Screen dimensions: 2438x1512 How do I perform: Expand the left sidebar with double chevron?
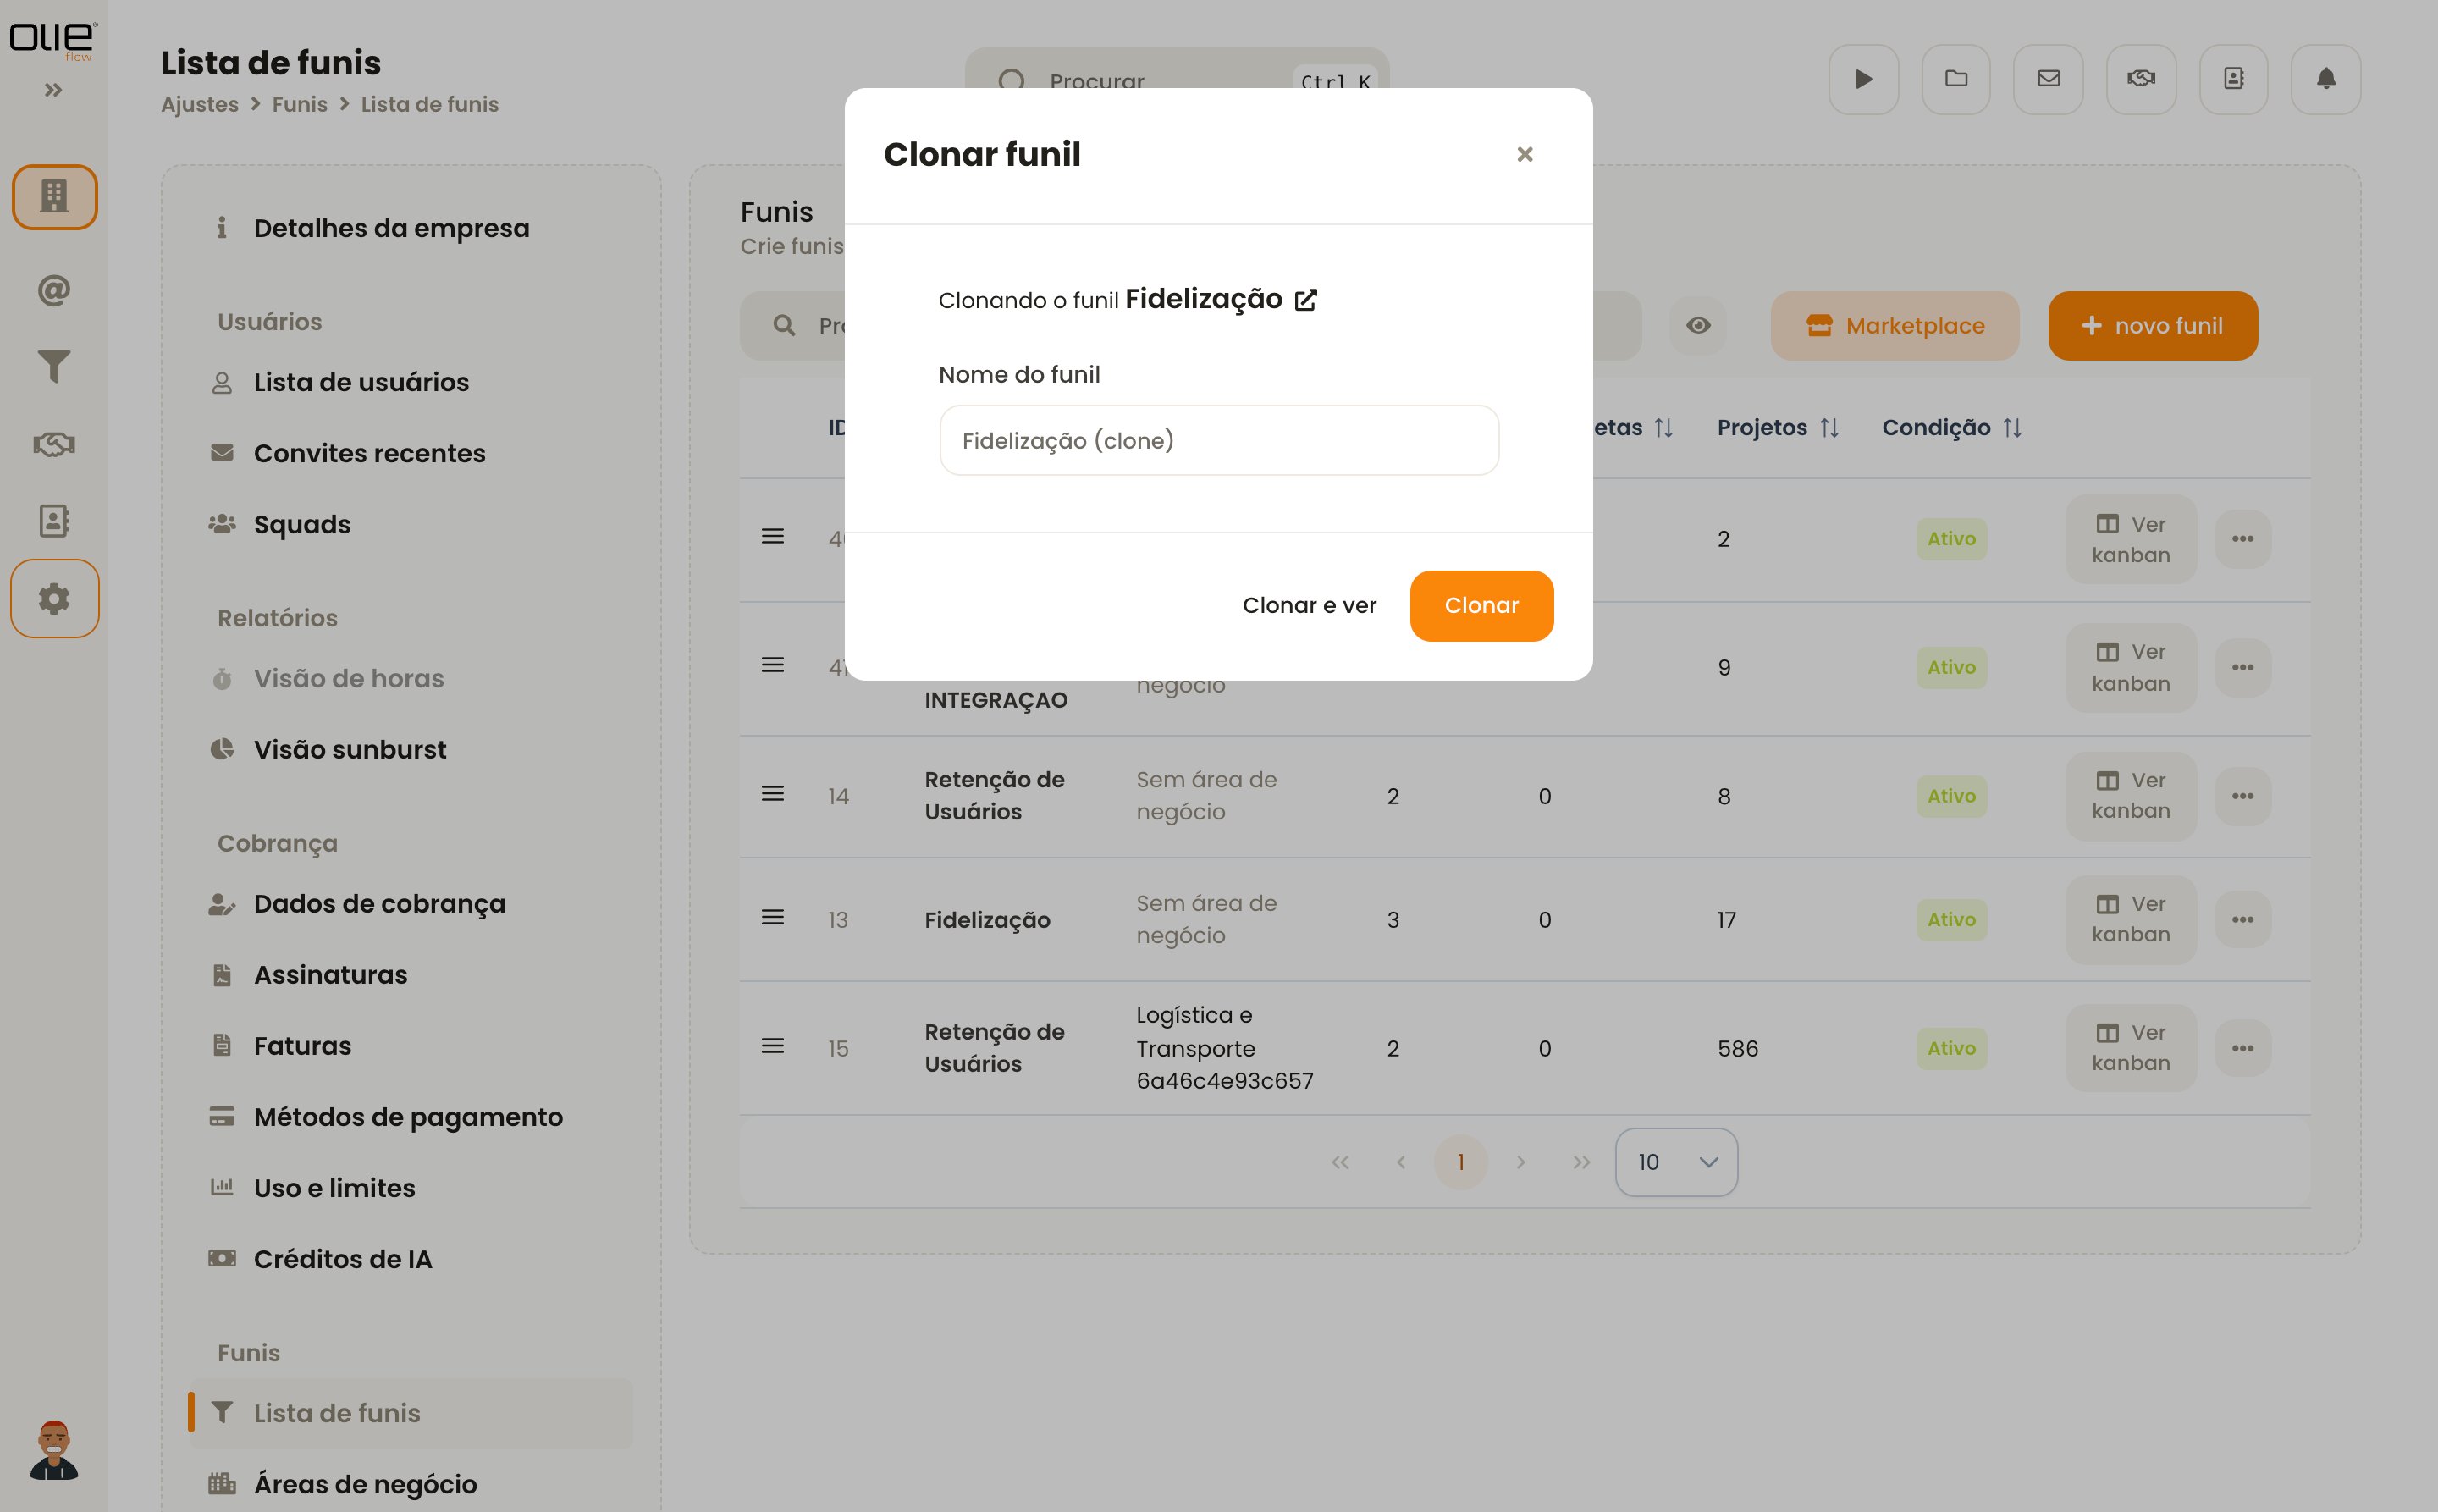click(x=54, y=90)
